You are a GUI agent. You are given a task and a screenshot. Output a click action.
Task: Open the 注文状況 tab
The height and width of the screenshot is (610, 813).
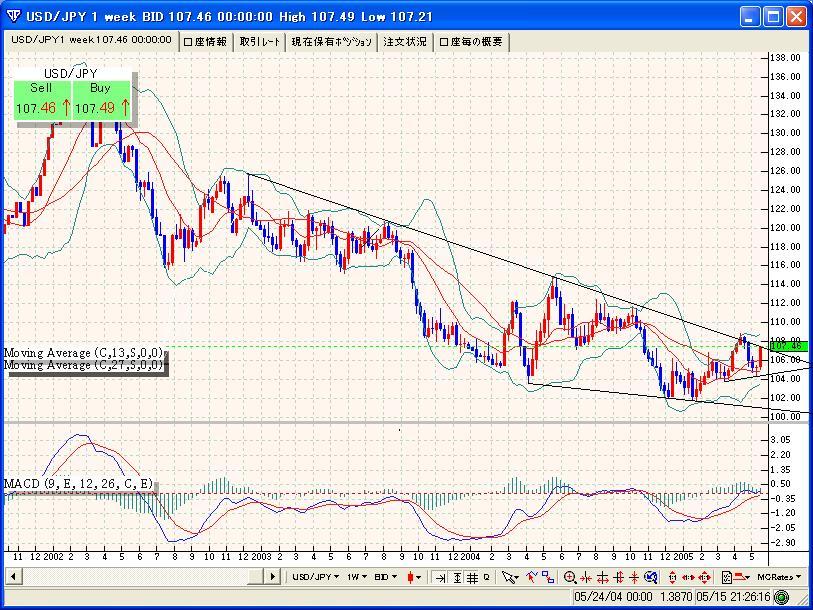pos(405,42)
